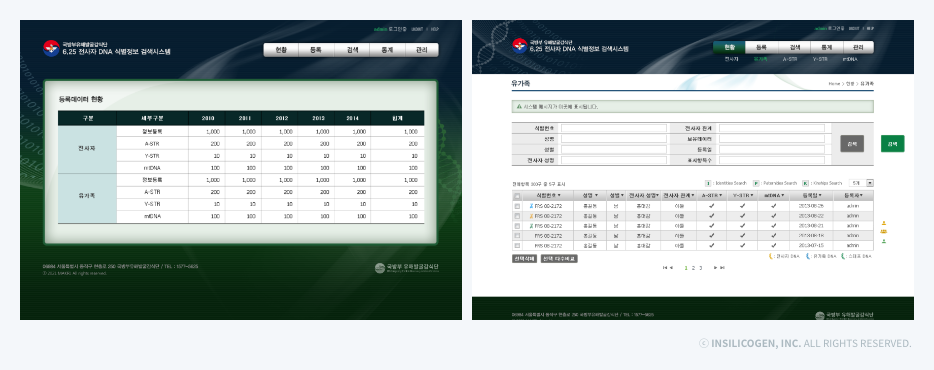Click the green DNA legend icon below the table
This screenshot has height=370, width=934.
[843, 256]
